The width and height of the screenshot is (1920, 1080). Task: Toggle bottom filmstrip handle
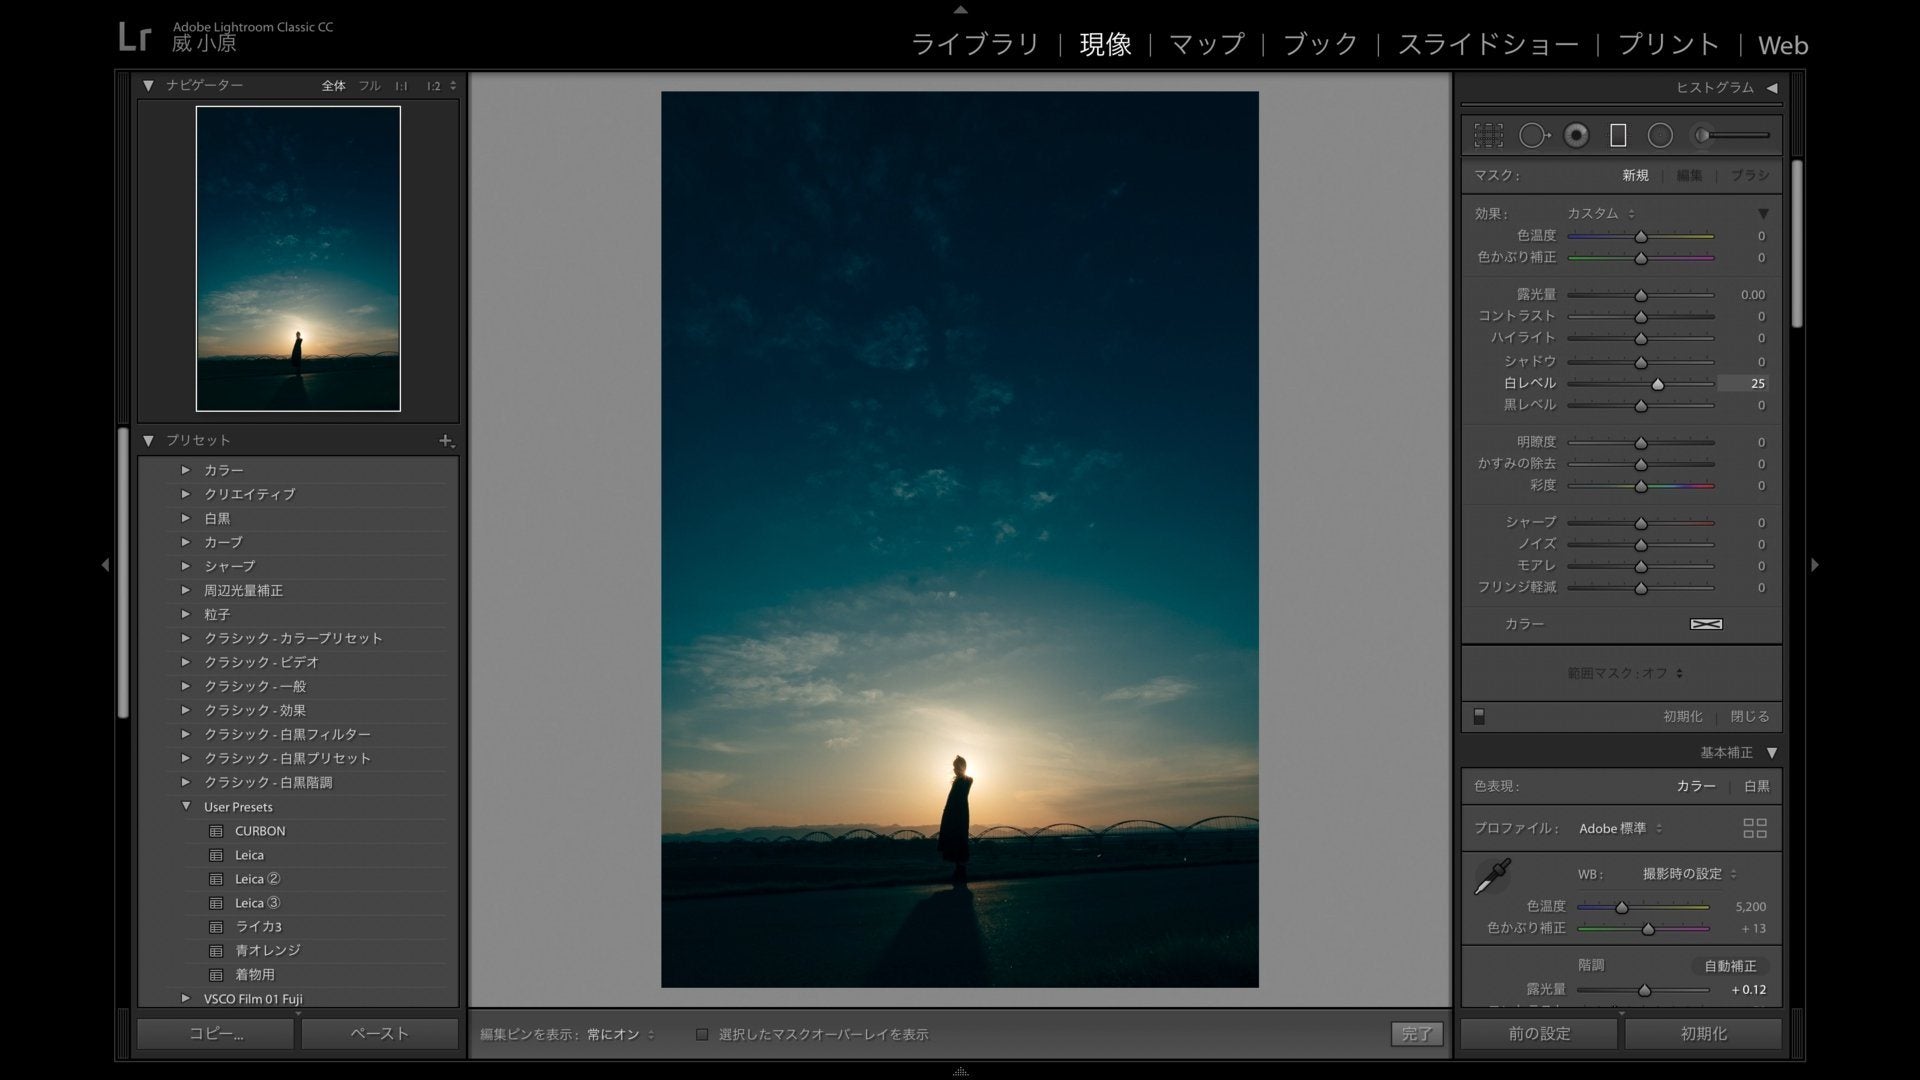pyautogui.click(x=960, y=1071)
